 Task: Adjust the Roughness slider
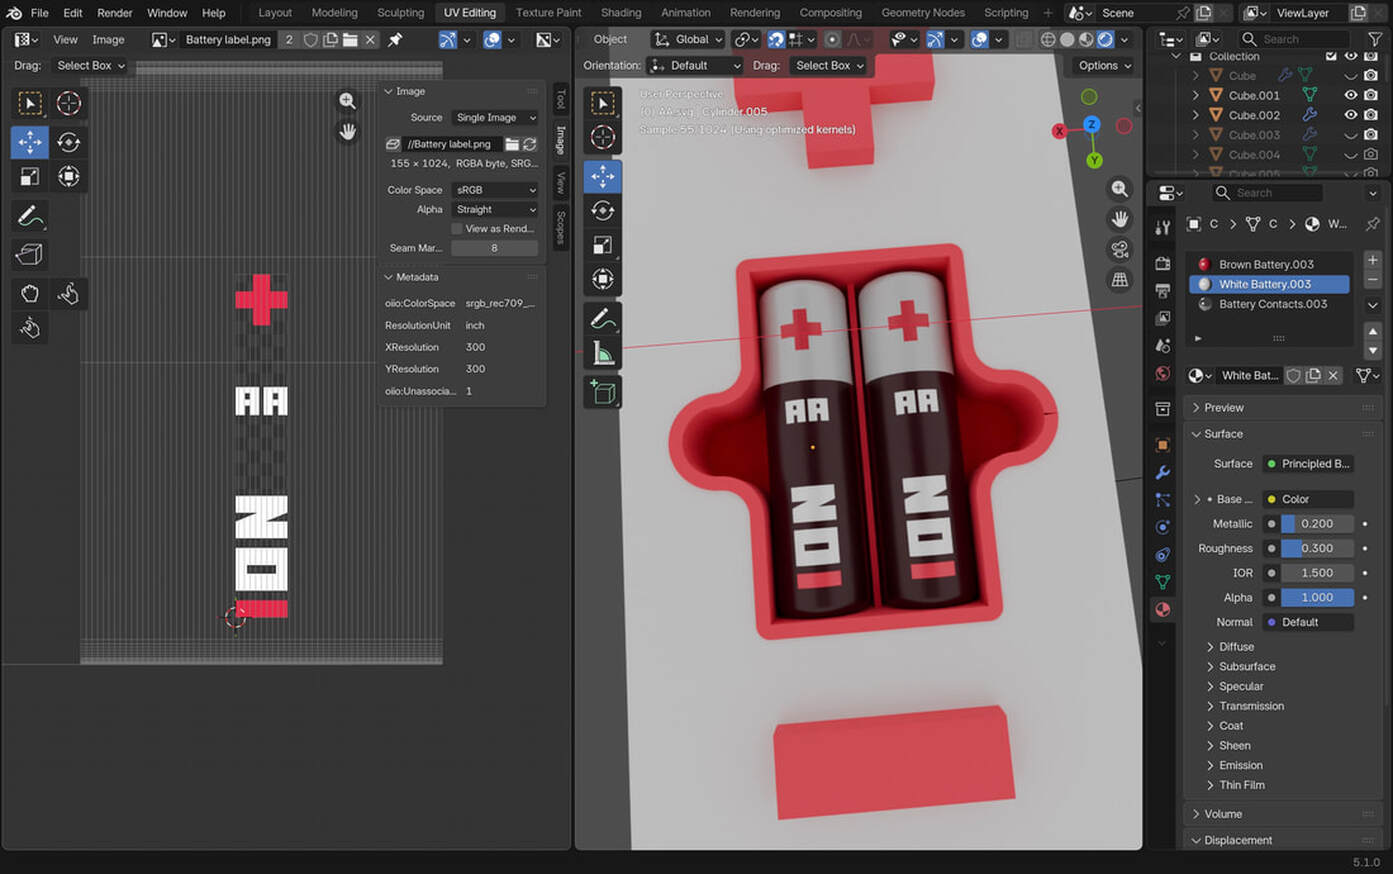pos(1316,548)
